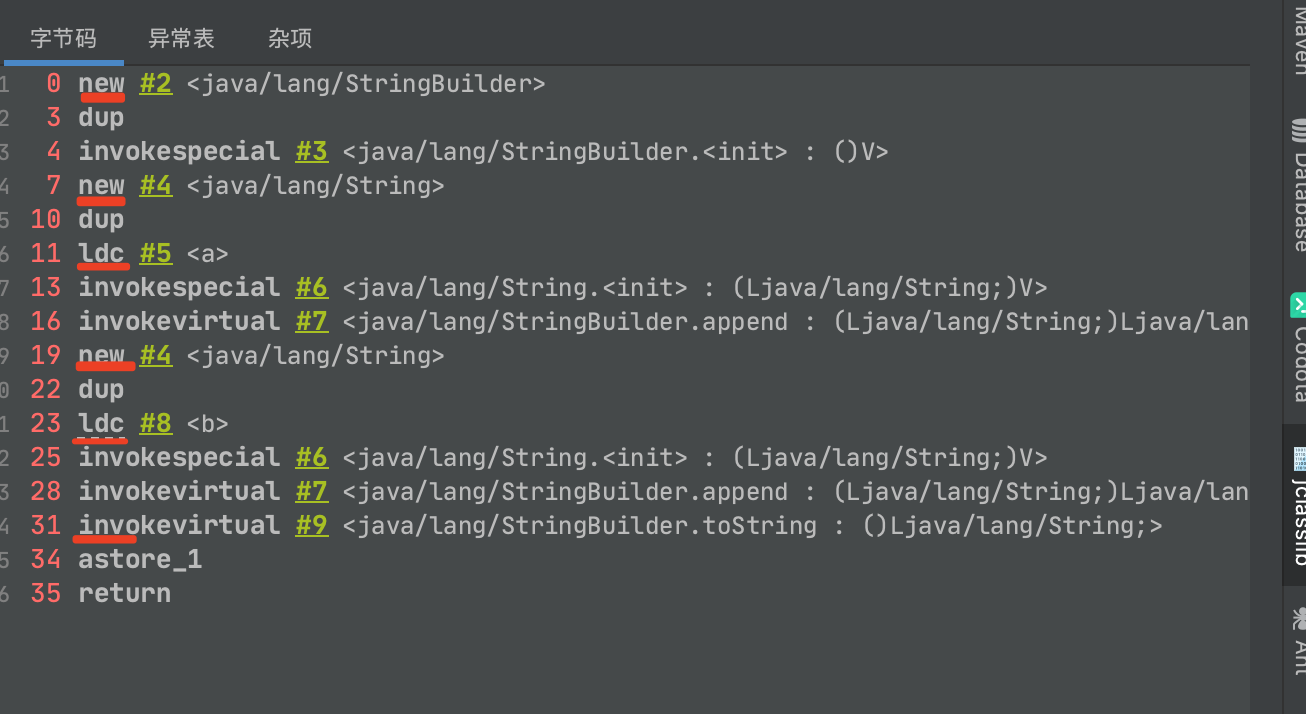Click the new opcode at offset 0
1306x714 pixels.
click(102, 84)
